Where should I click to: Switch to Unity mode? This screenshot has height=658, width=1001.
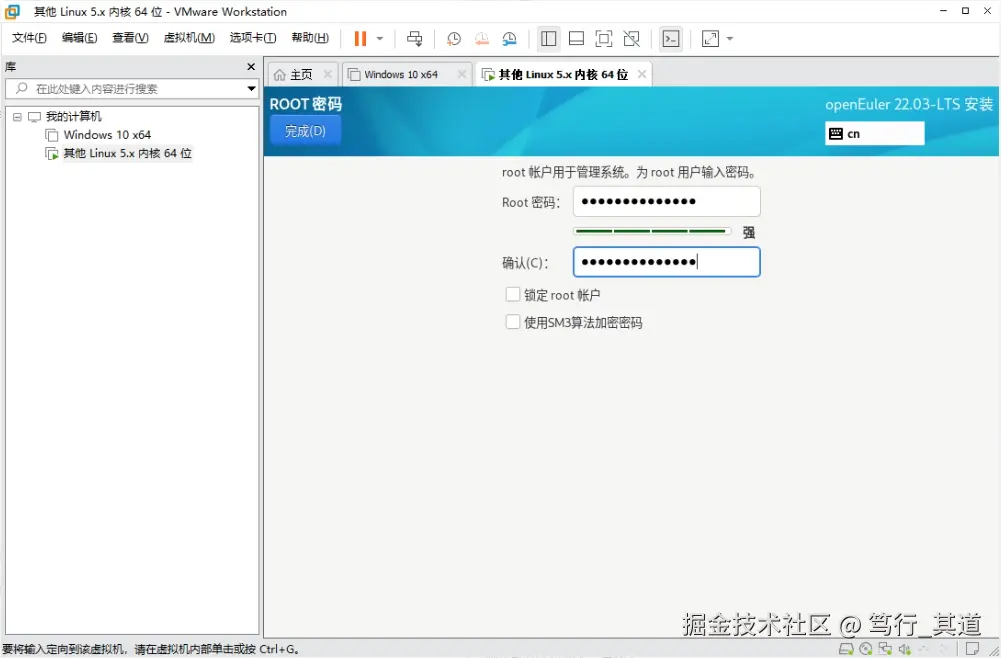pos(631,39)
